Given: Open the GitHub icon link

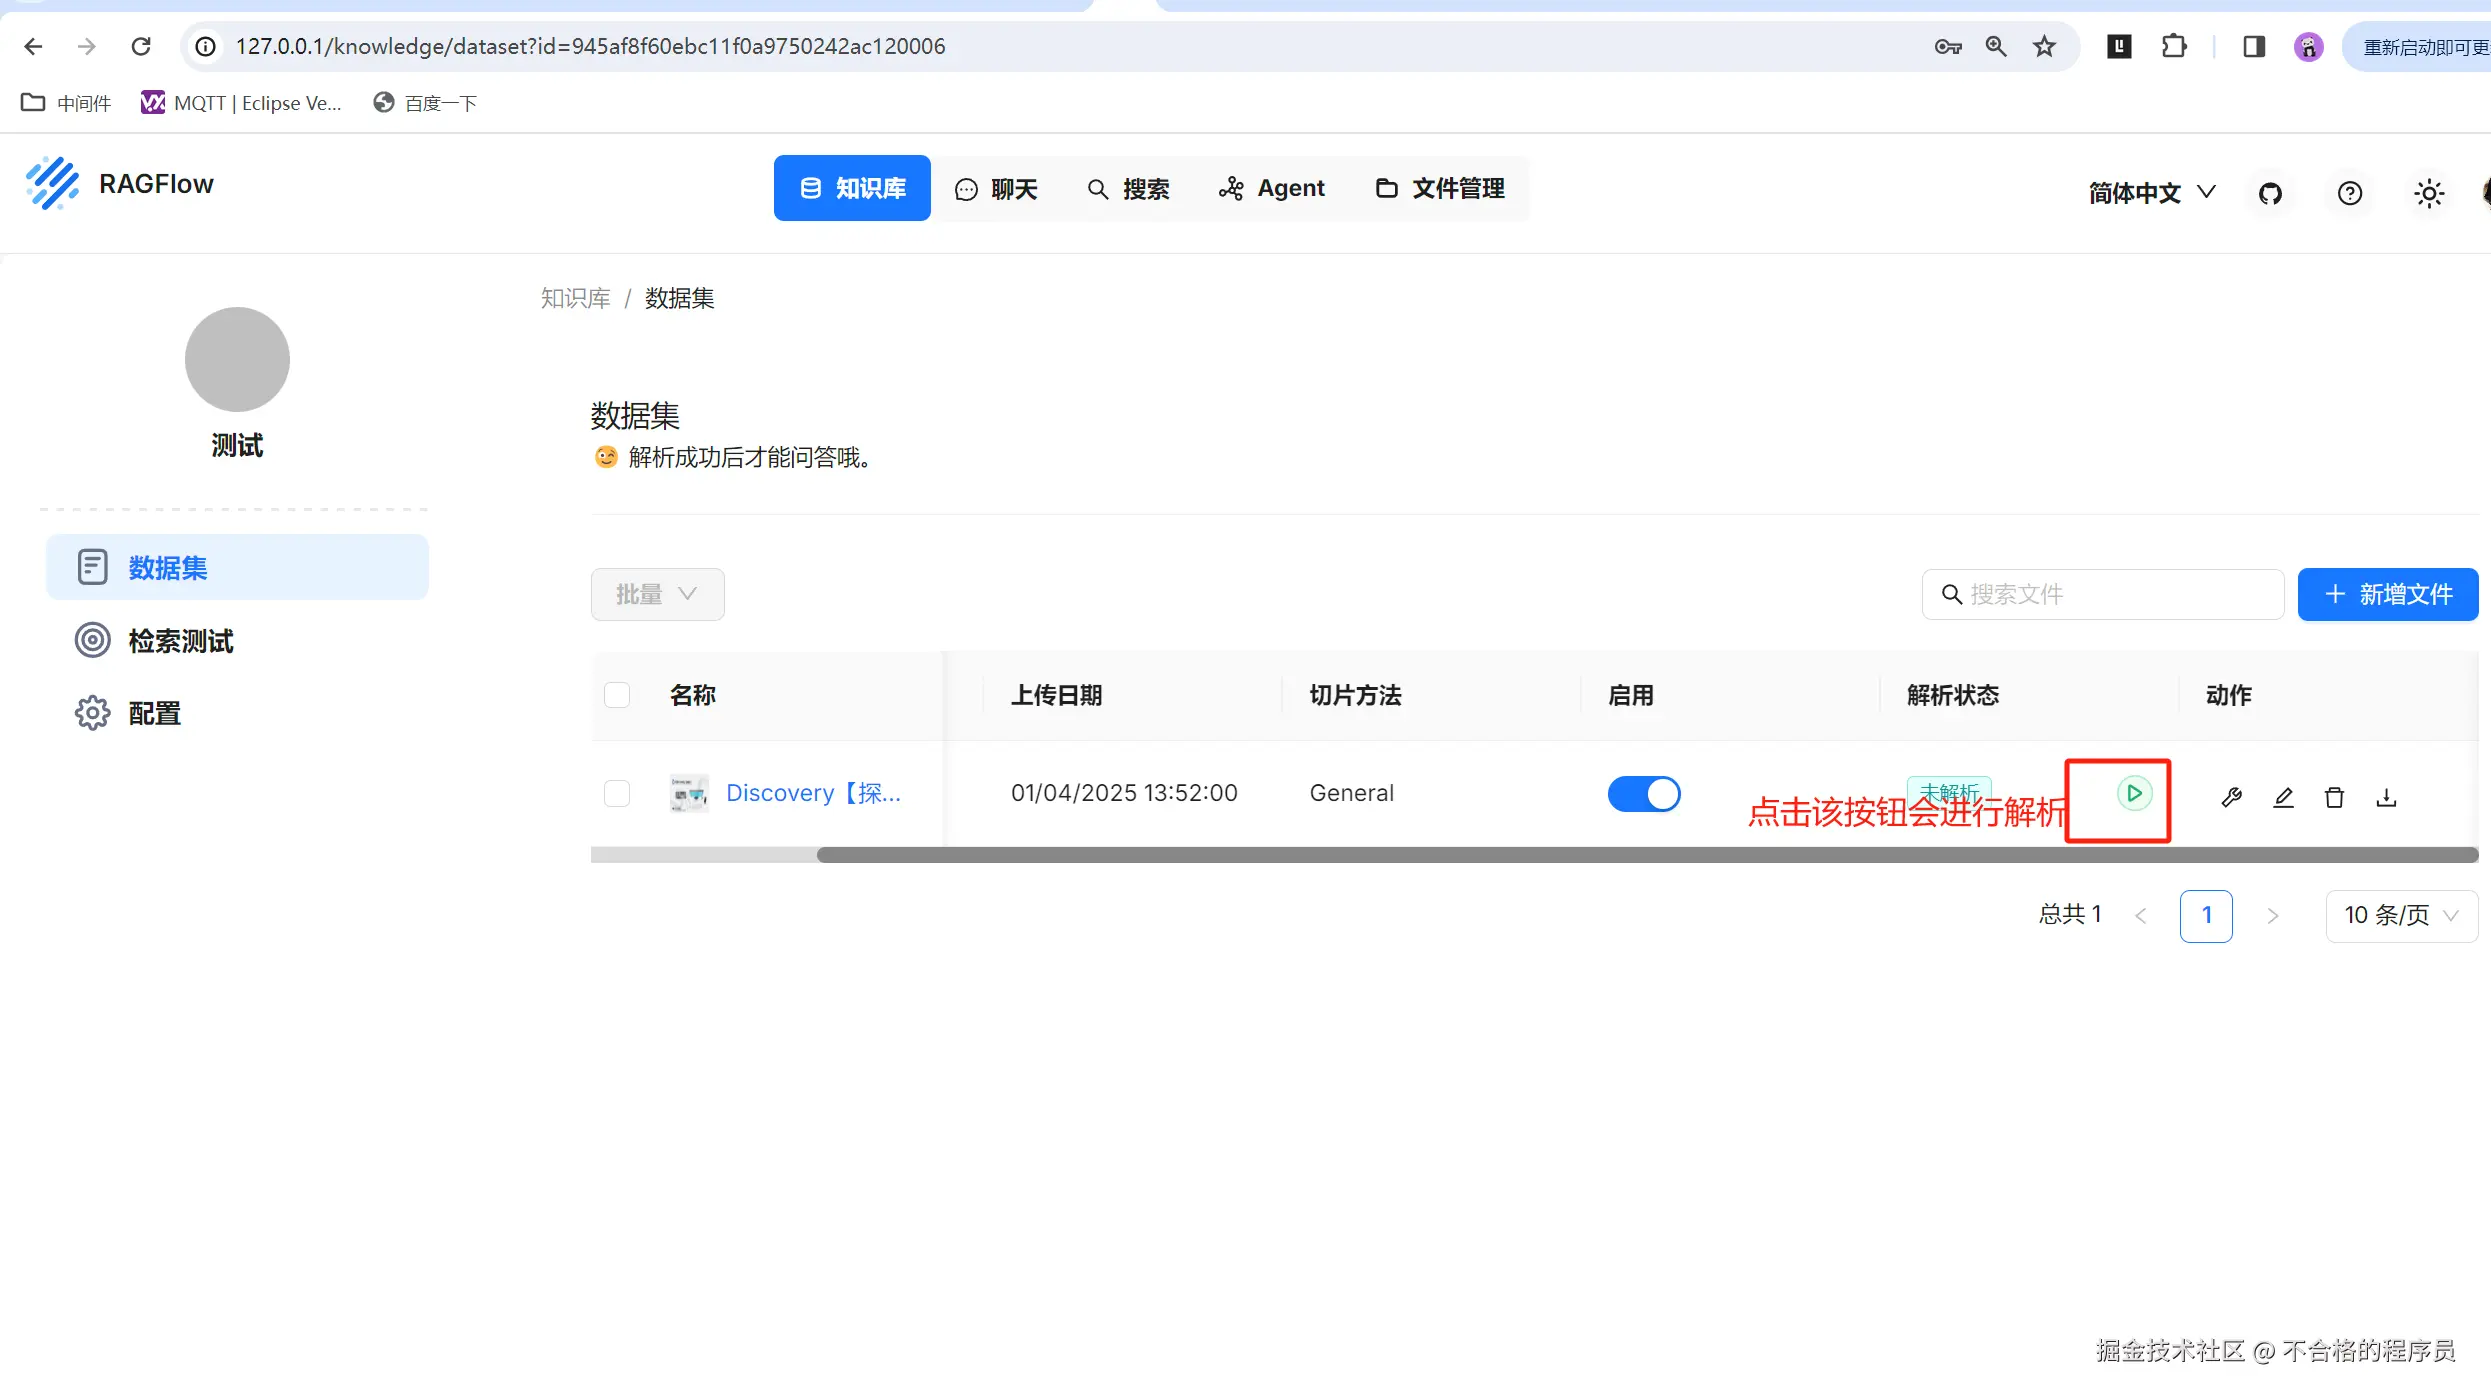Looking at the screenshot, I should (x=2270, y=193).
